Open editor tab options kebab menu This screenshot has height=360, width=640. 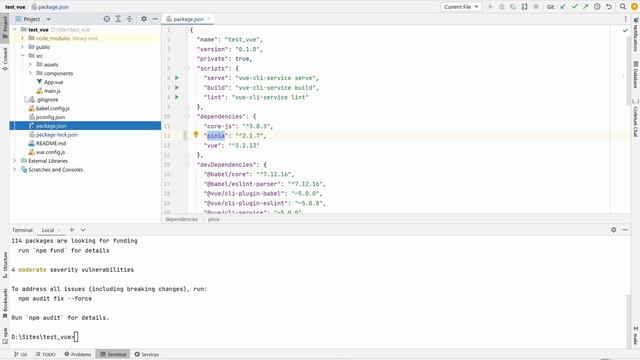(625, 19)
